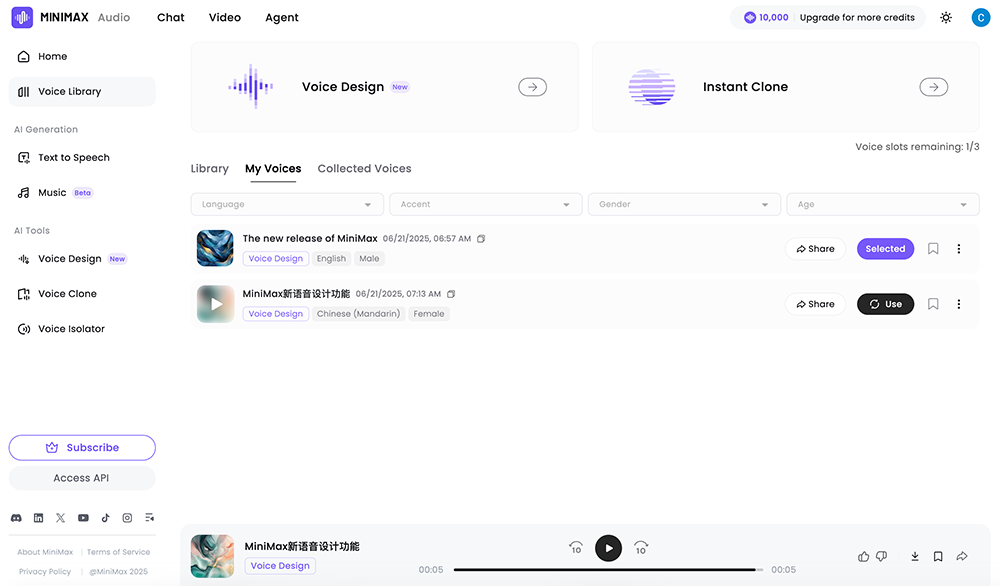Use the MiniMax新语音设计功能 voice
Image resolution: width=1000 pixels, height=586 pixels.
coord(885,304)
